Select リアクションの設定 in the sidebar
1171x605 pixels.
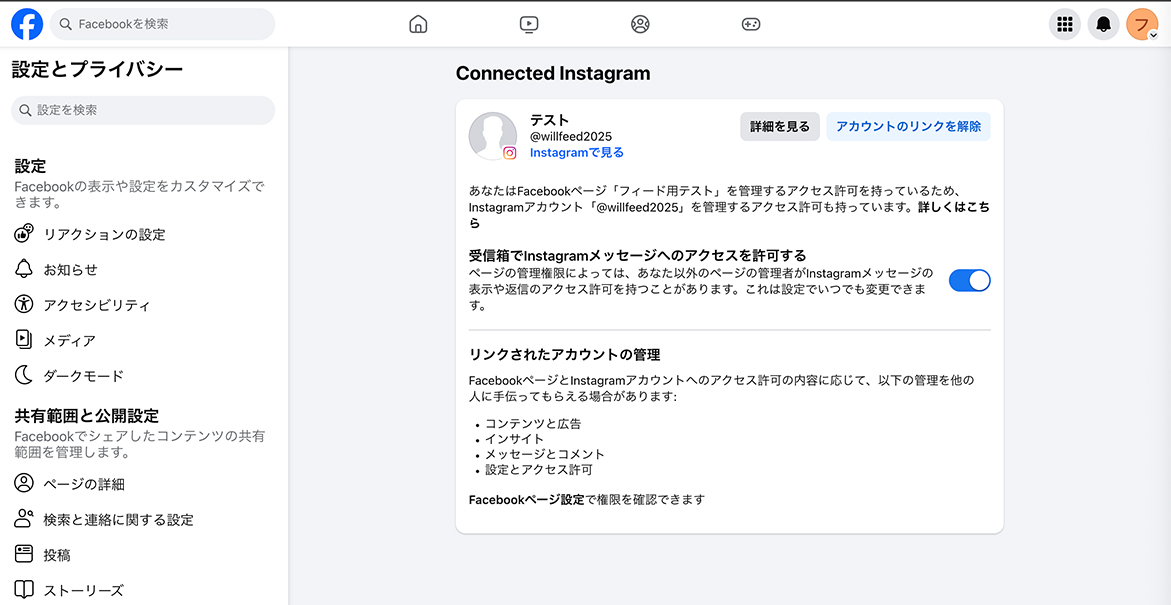coord(104,235)
